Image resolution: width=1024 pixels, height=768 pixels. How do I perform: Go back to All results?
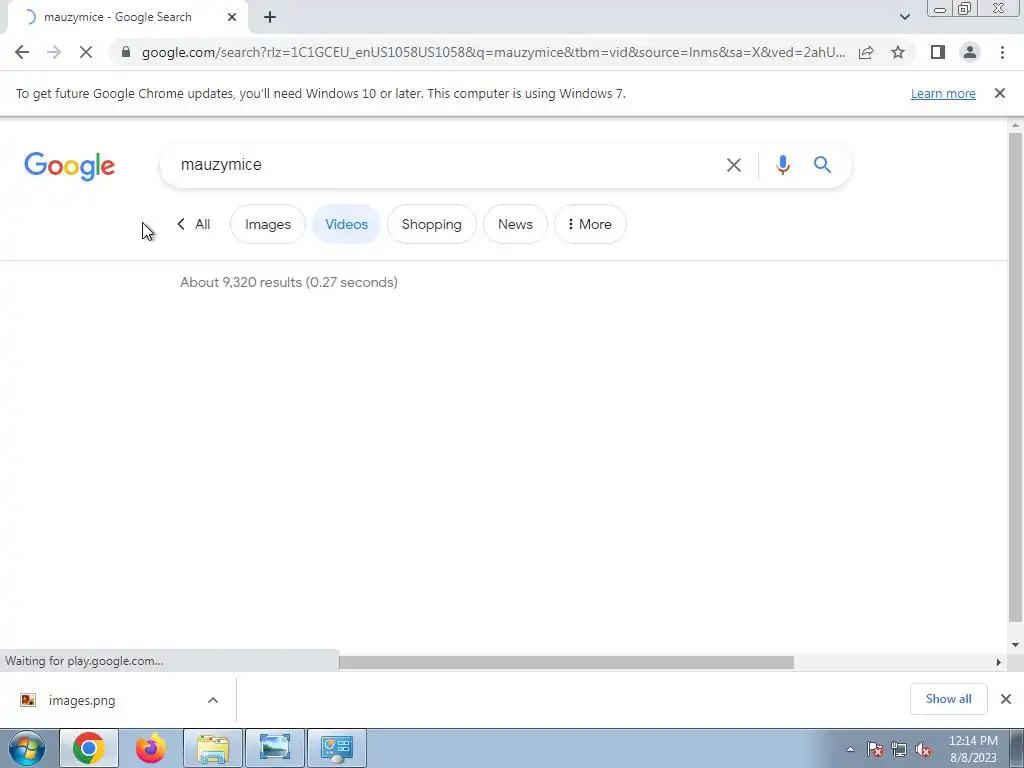[x=194, y=224]
